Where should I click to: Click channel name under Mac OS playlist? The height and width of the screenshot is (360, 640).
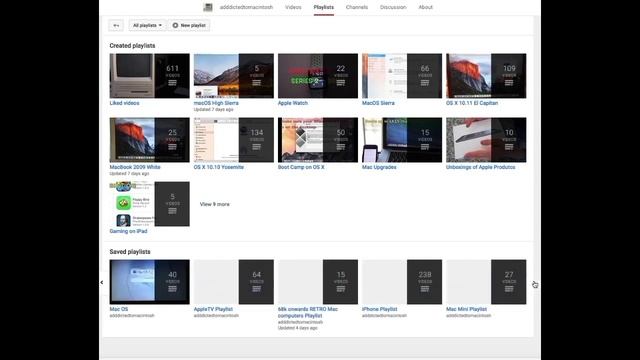click(132, 316)
